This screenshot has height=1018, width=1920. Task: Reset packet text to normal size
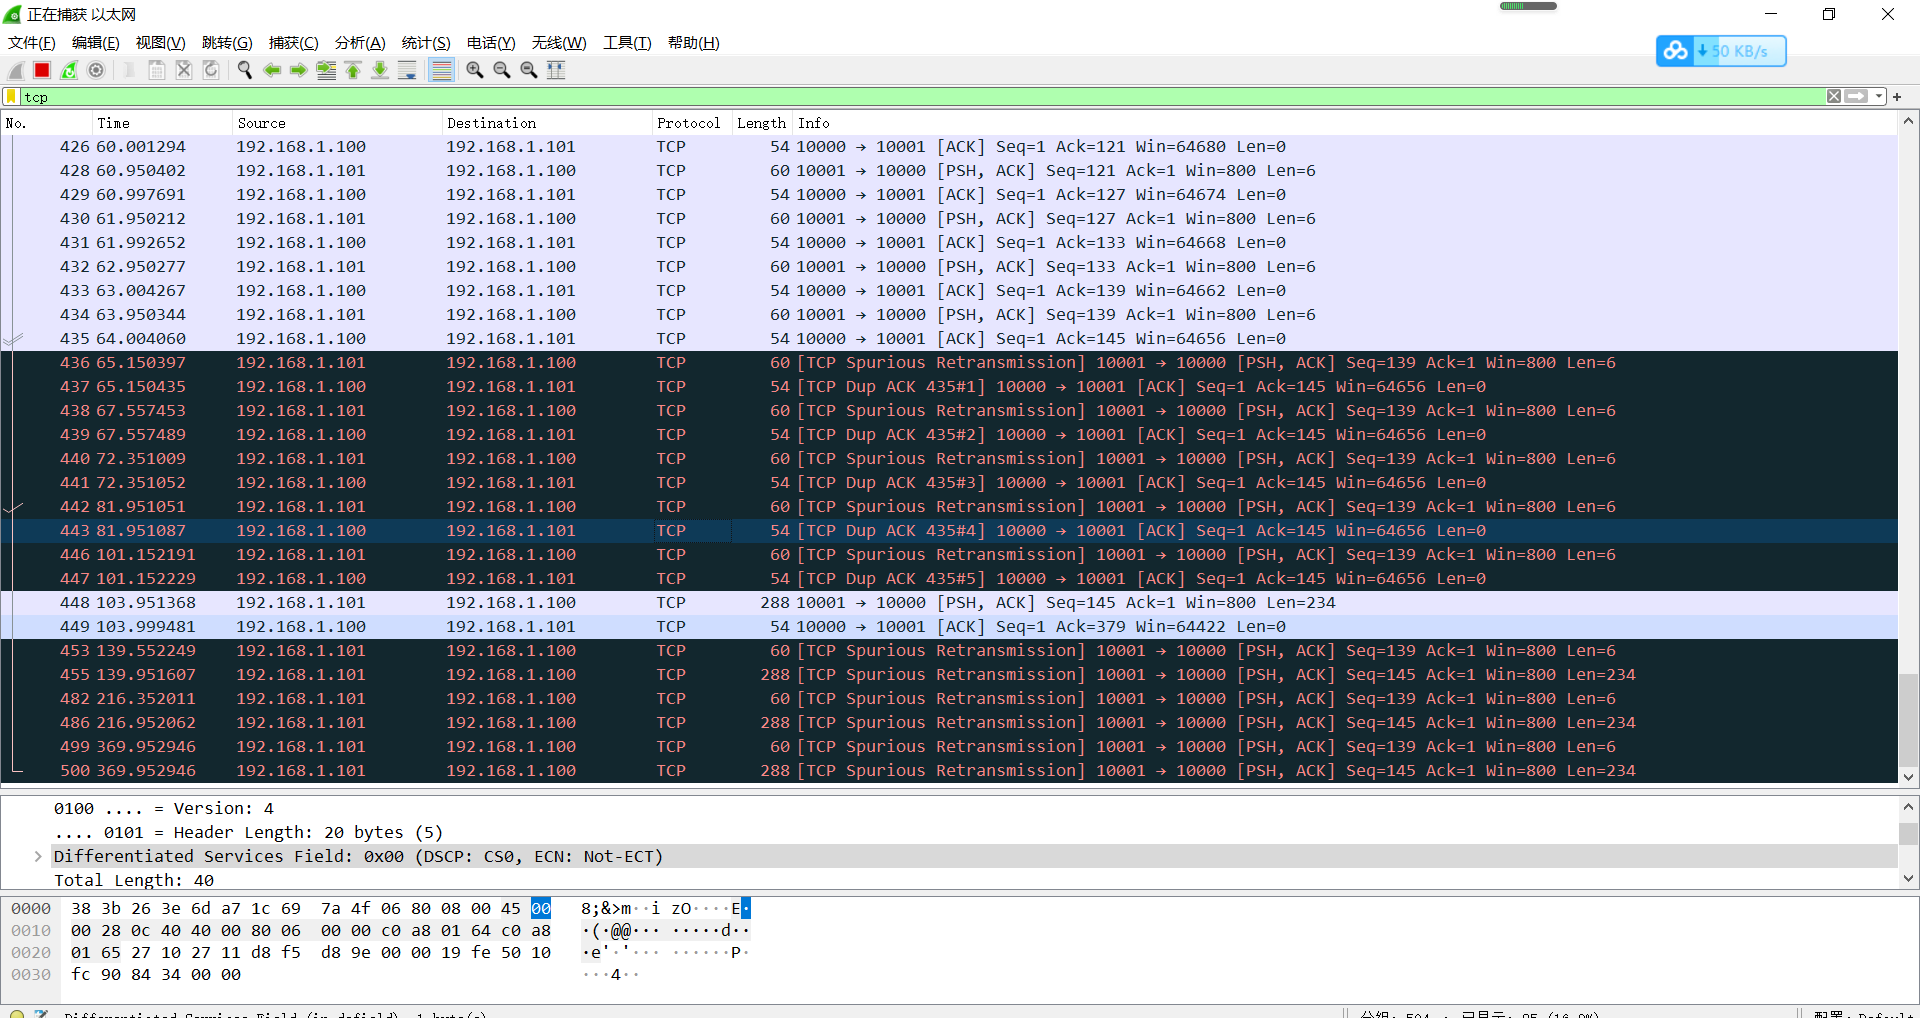tap(529, 70)
